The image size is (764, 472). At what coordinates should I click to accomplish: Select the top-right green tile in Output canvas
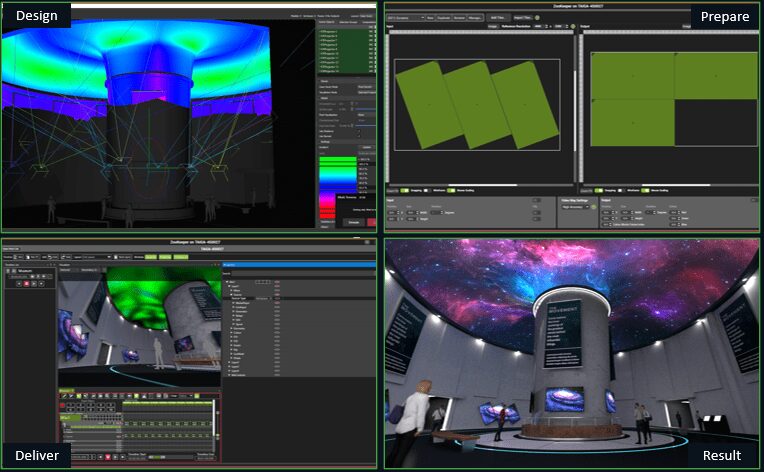(716, 76)
